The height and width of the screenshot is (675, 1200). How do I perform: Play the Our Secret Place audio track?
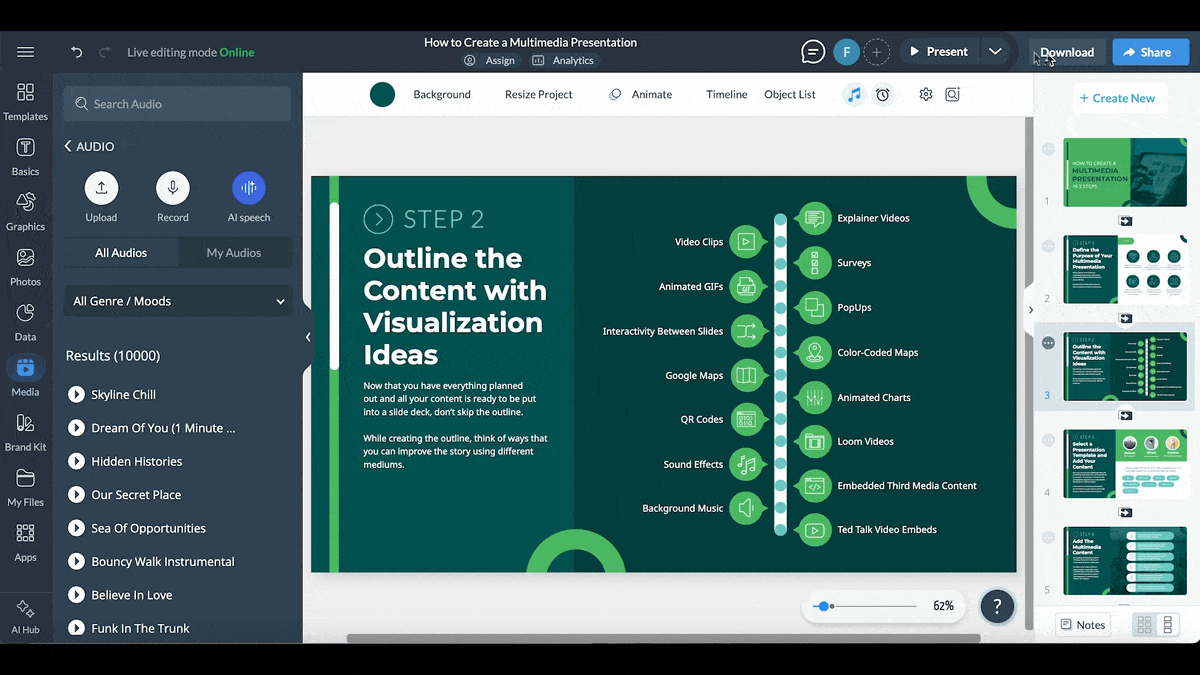[x=76, y=495]
